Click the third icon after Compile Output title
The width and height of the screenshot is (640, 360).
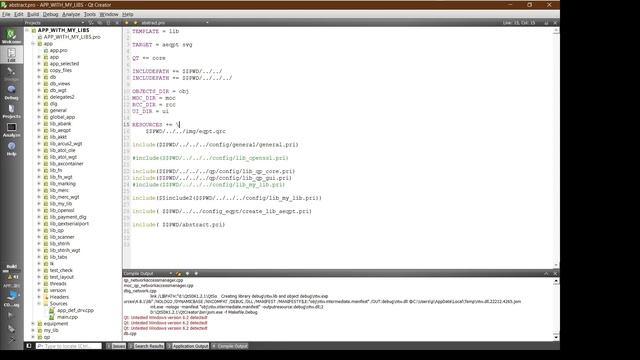click(x=196, y=273)
